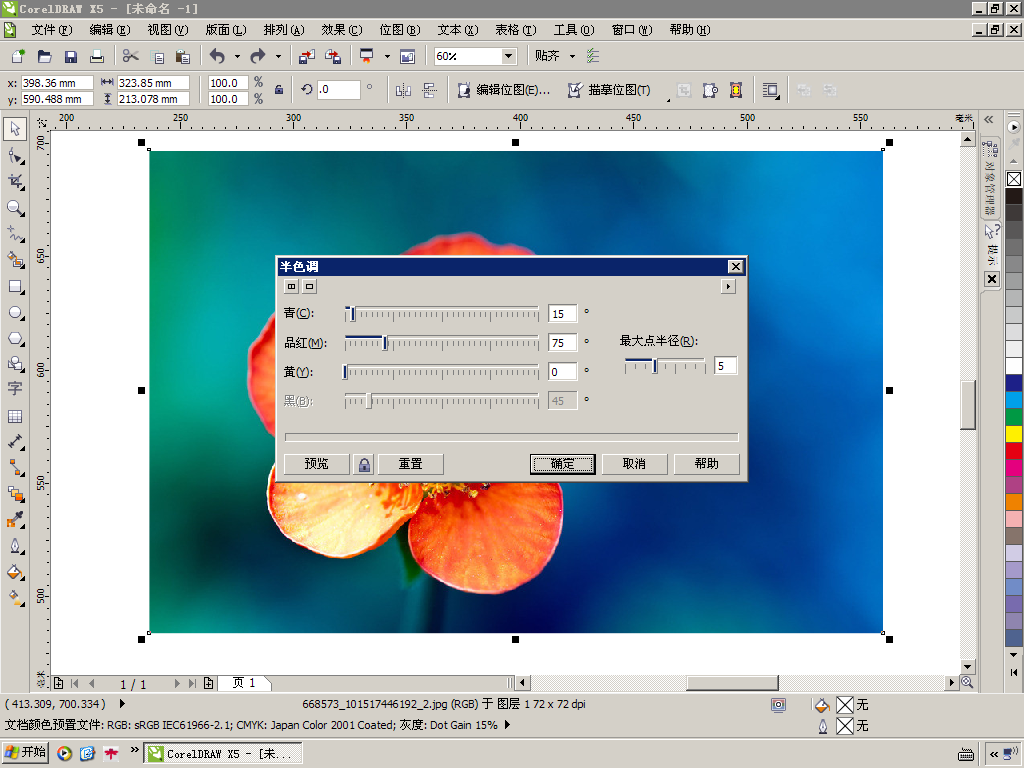1024x768 pixels.
Task: Click the x position 398.36 mm field
Action: 57,83
